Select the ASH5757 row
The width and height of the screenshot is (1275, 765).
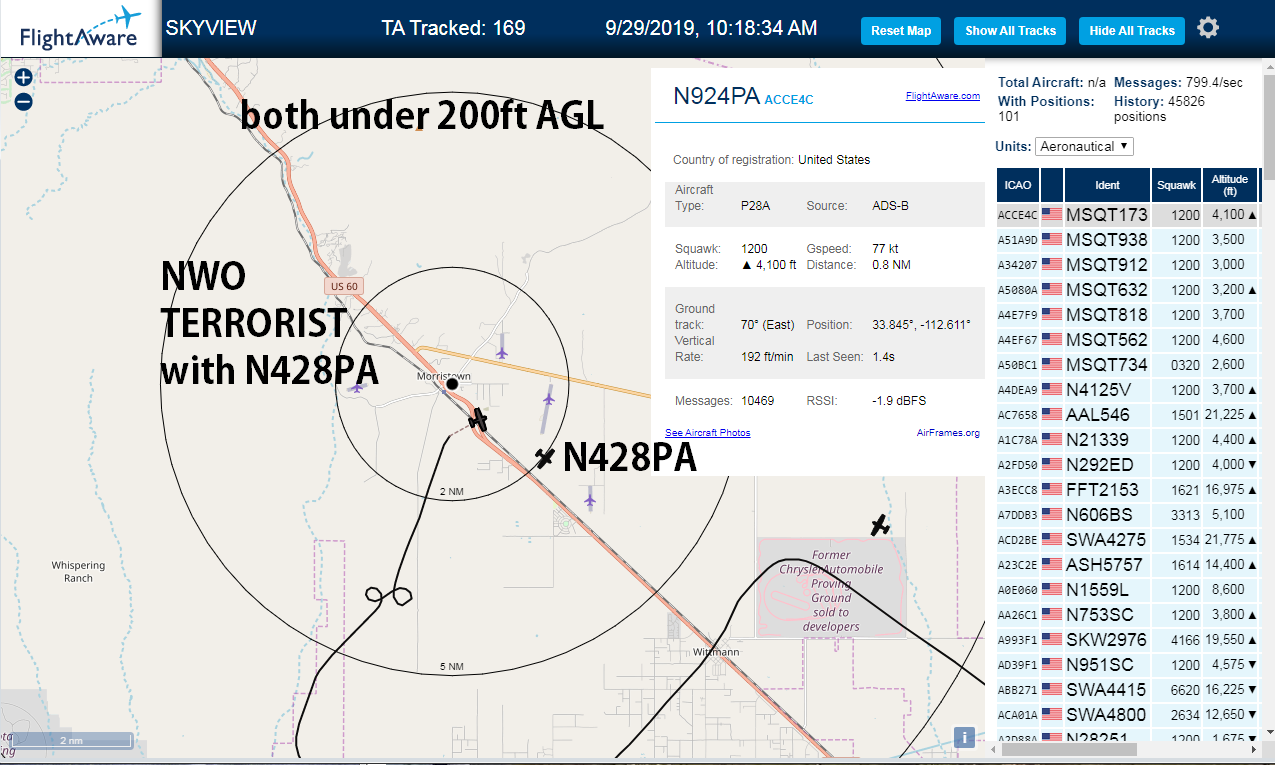pyautogui.click(x=1128, y=564)
